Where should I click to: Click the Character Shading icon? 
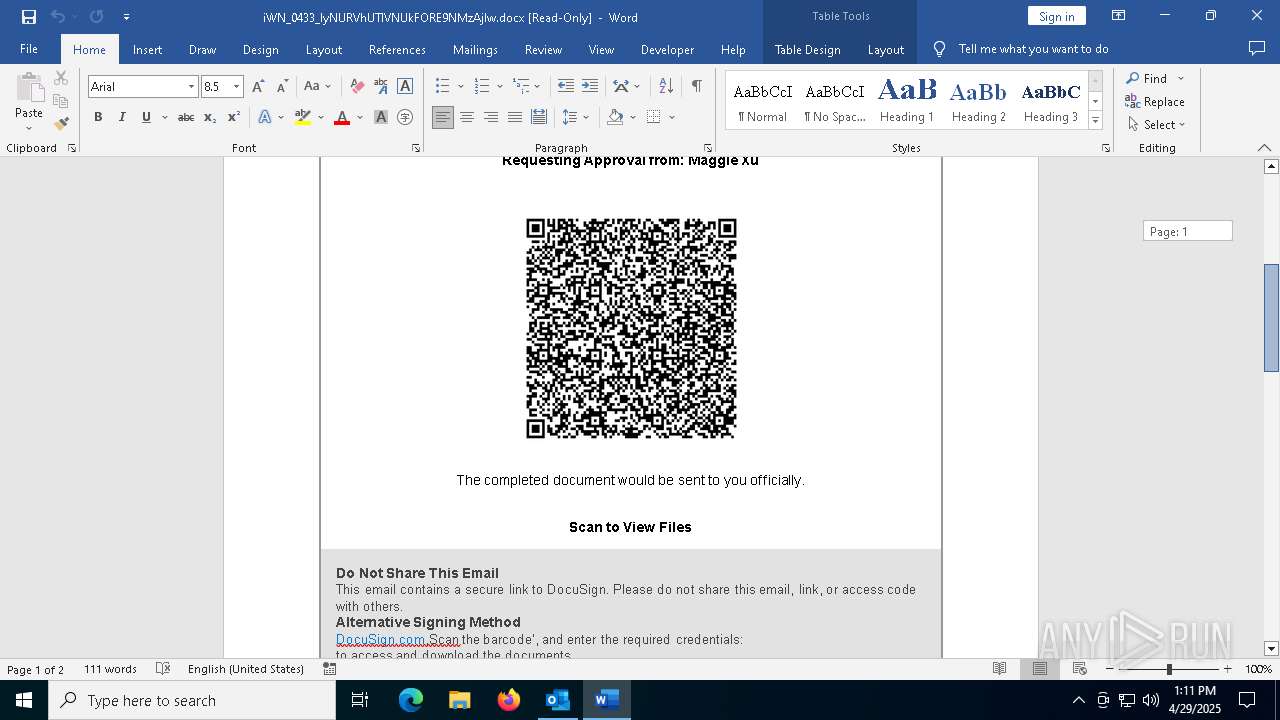click(x=381, y=117)
